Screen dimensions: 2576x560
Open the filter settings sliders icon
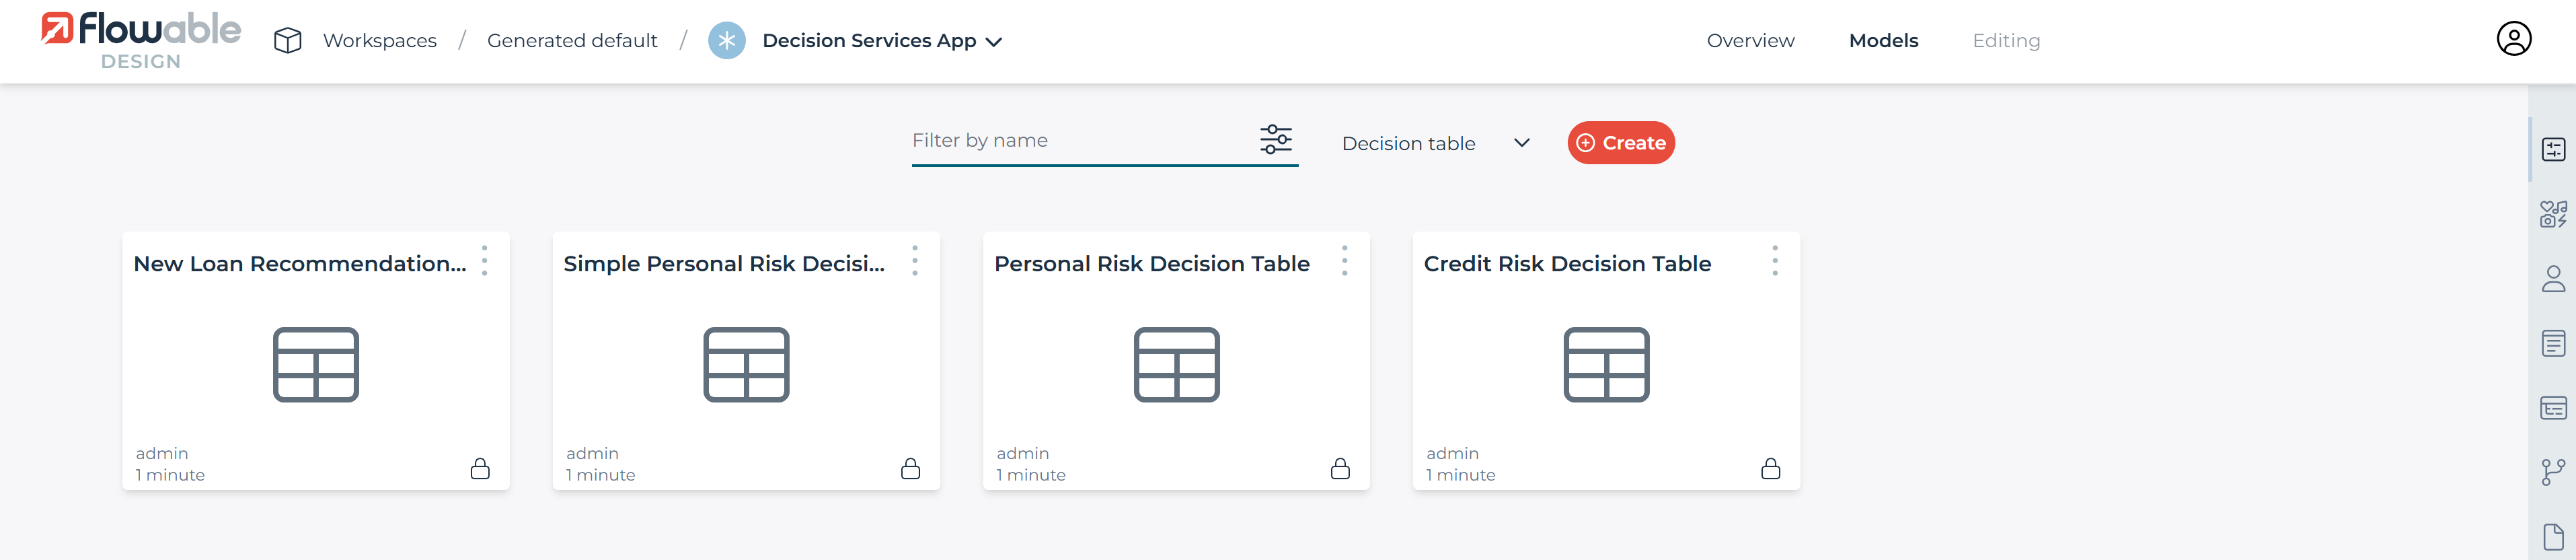point(1275,140)
